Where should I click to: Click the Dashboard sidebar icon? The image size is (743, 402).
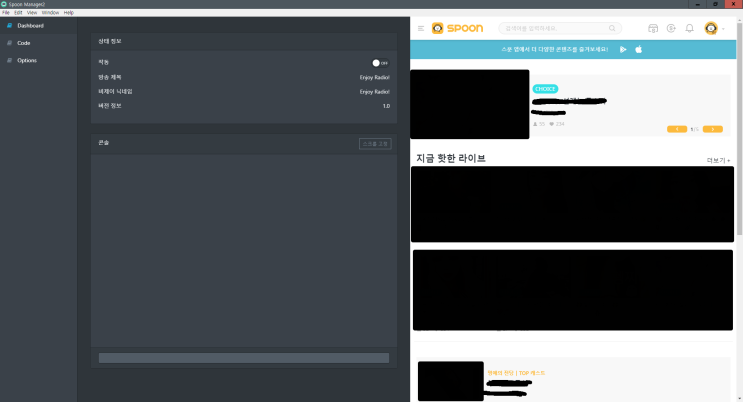pyautogui.click(x=9, y=26)
